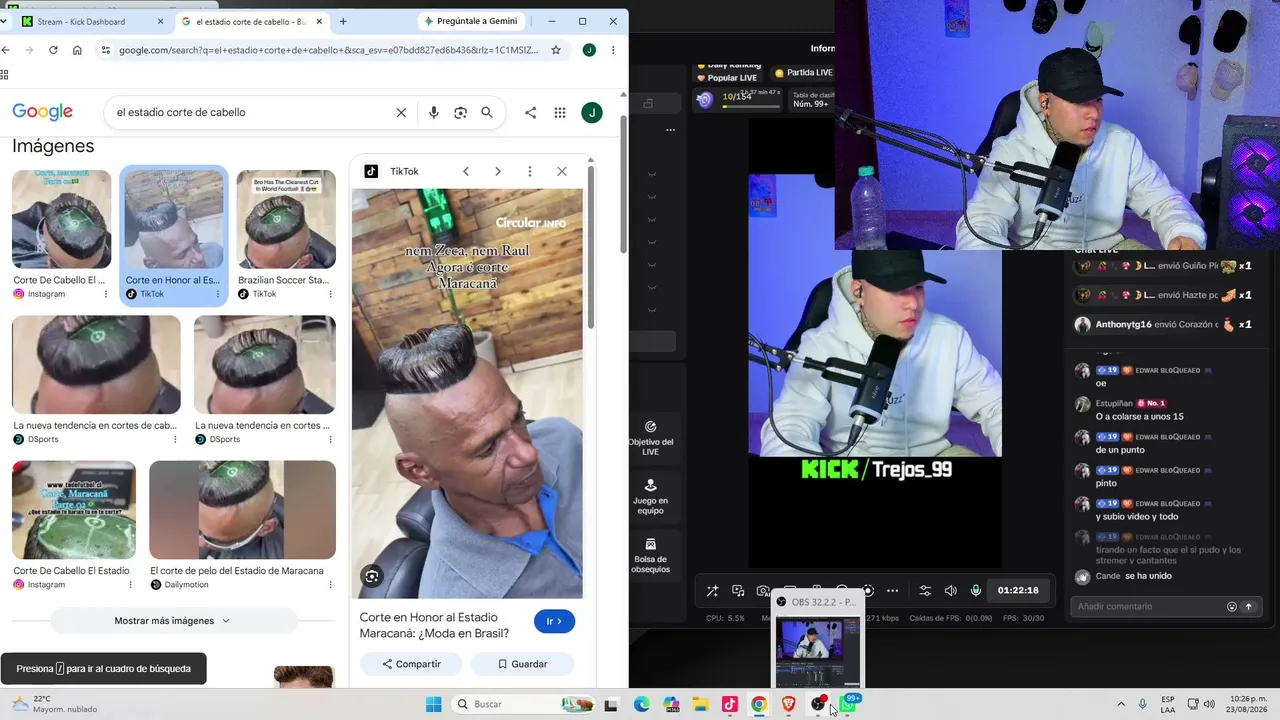Show previous image in the TikTok preview panel
The height and width of the screenshot is (720, 1280).
(466, 171)
